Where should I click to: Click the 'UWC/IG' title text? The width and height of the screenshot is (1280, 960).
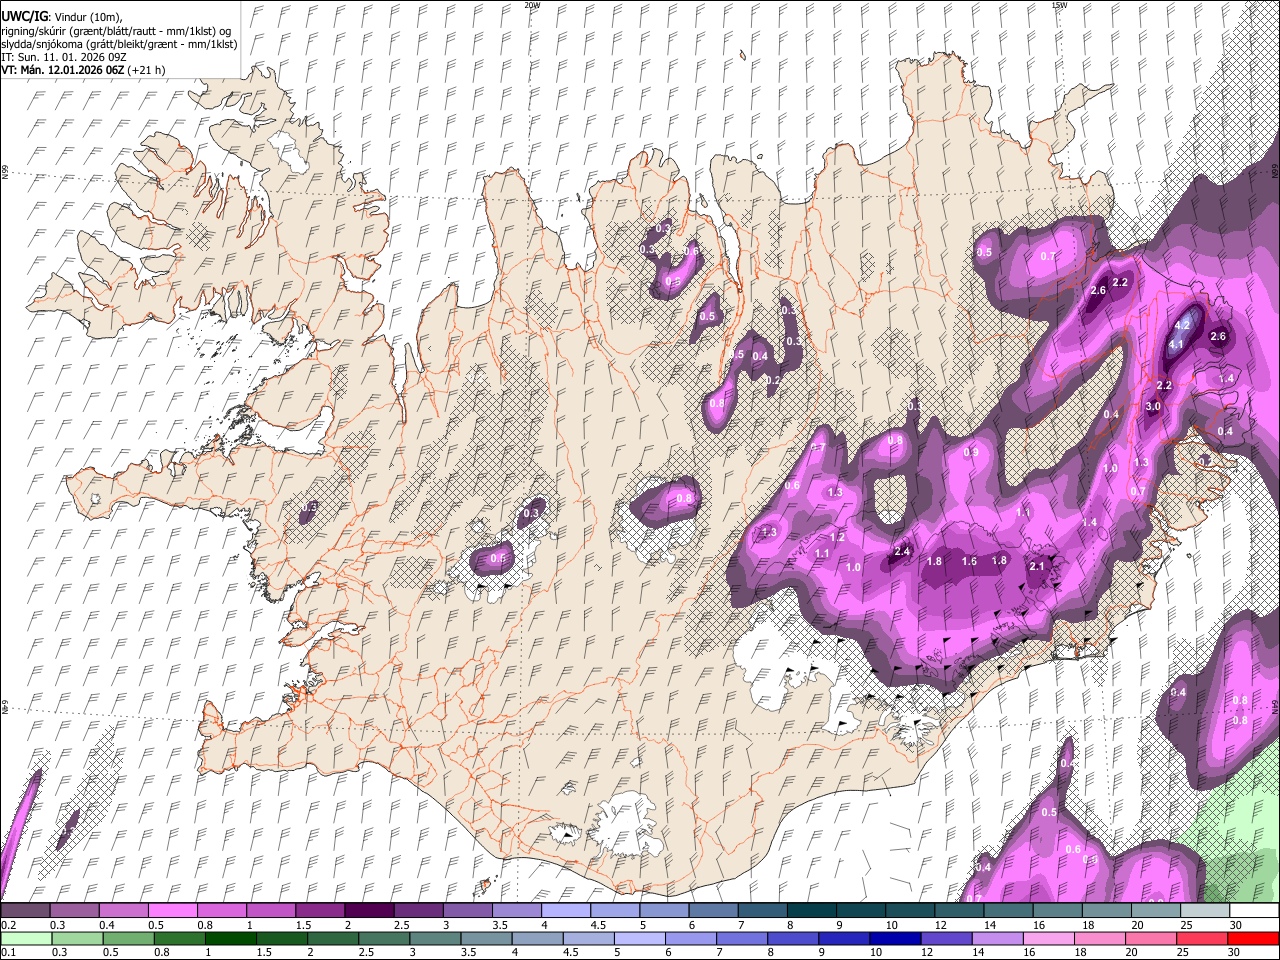coord(23,17)
